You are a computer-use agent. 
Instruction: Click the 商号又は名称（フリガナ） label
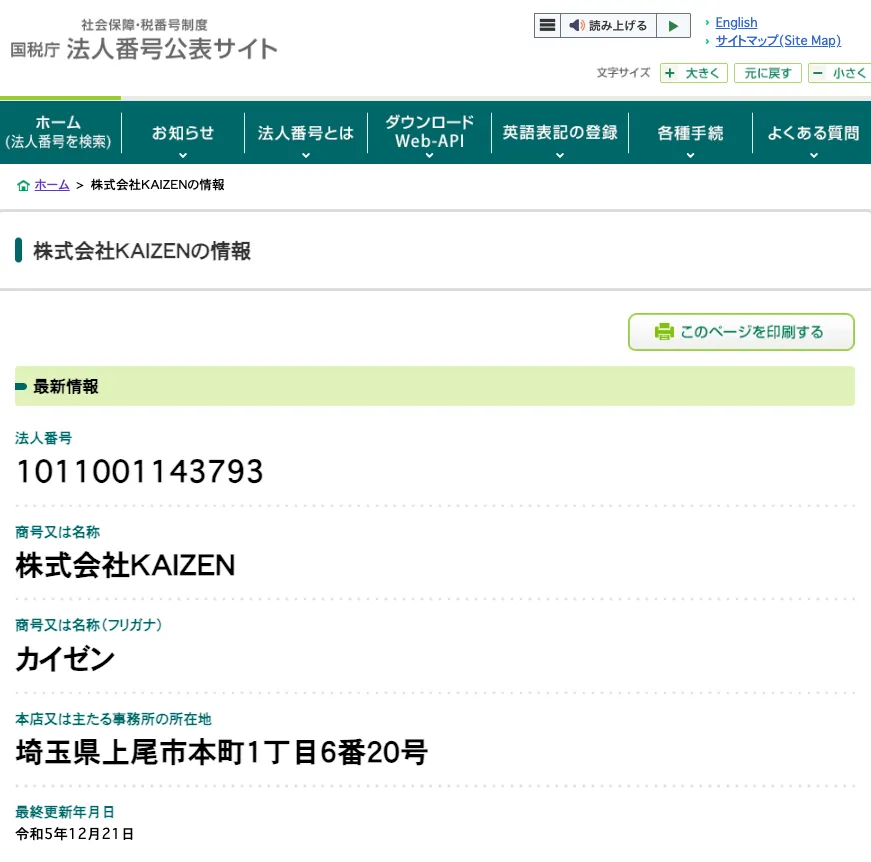coord(88,625)
